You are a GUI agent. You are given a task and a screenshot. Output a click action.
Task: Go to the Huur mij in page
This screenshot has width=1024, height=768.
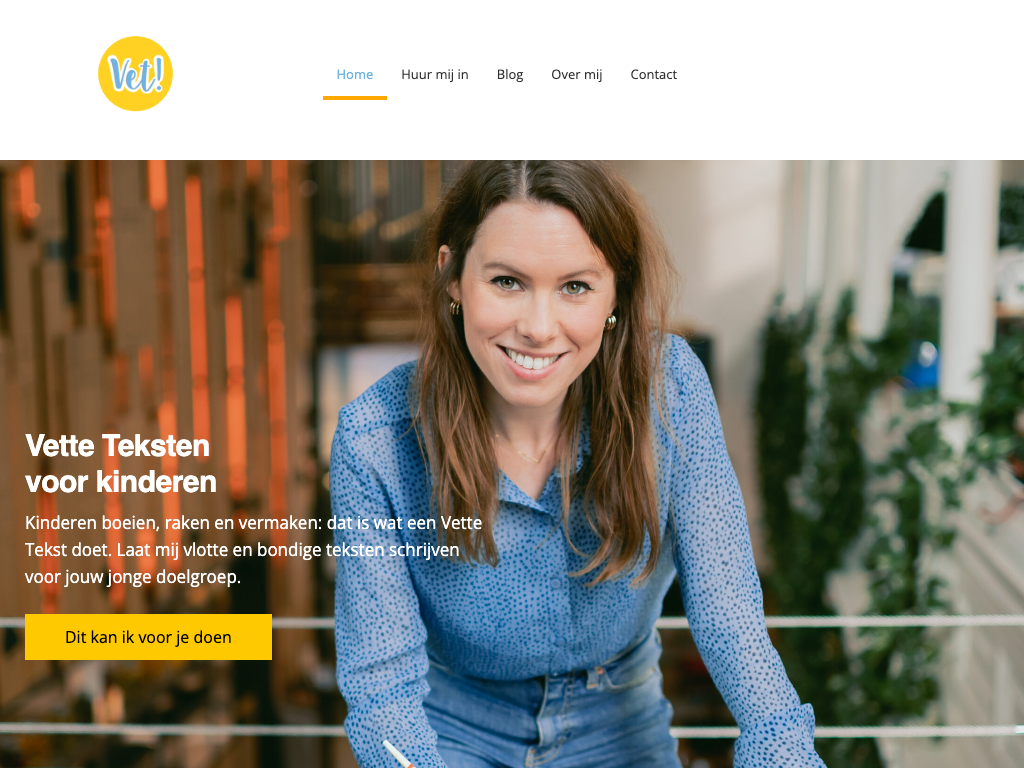pyautogui.click(x=435, y=74)
